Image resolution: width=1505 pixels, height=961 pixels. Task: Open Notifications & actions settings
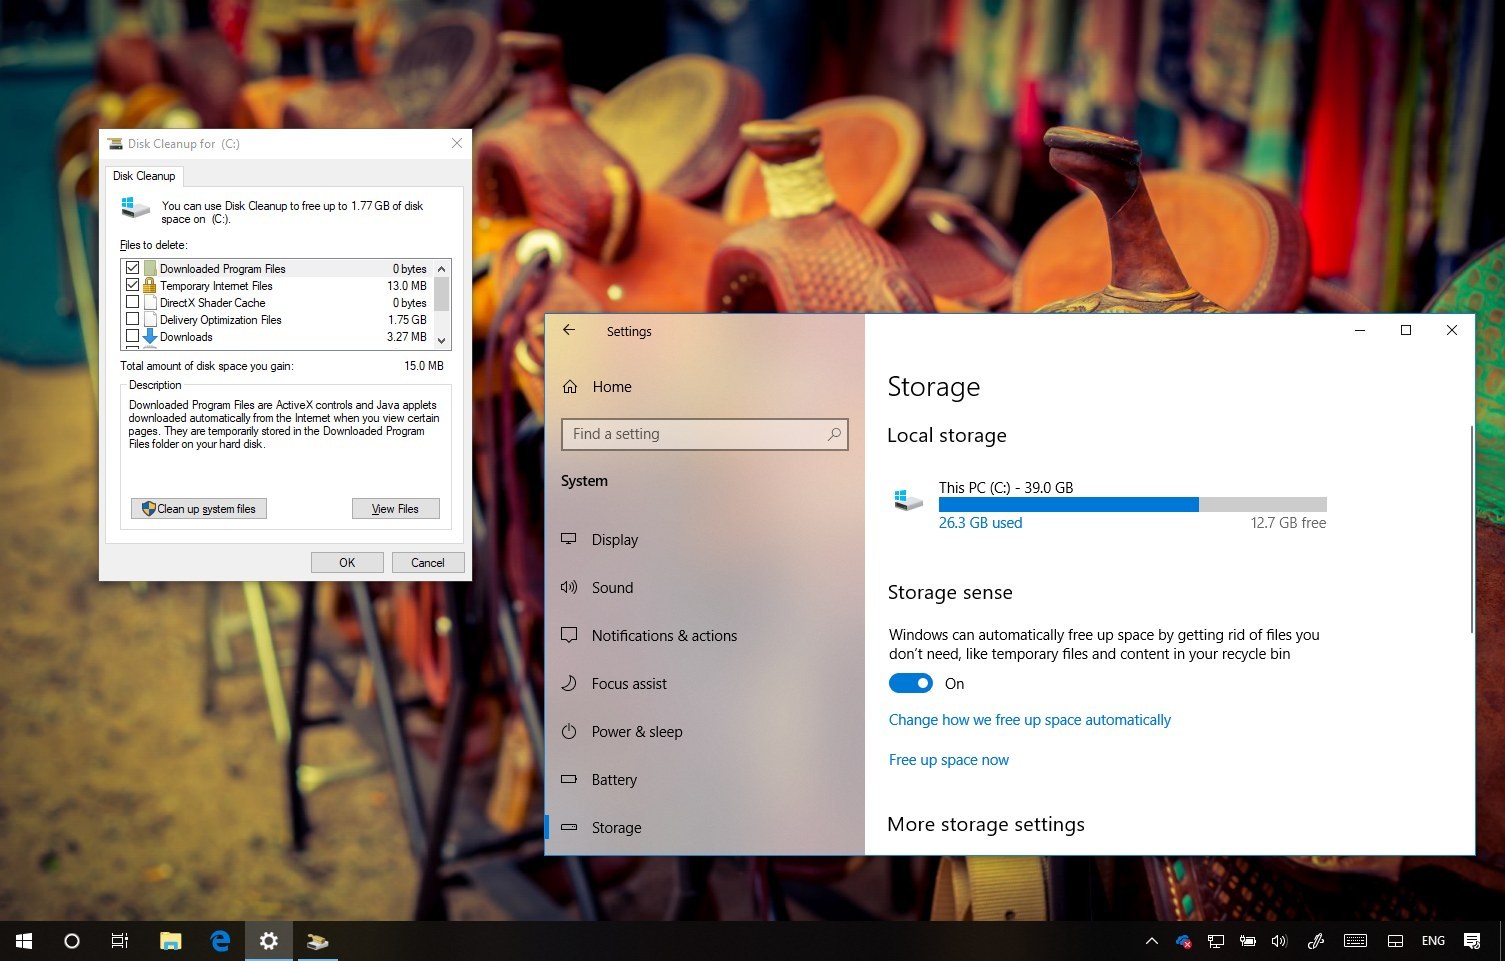704,636
